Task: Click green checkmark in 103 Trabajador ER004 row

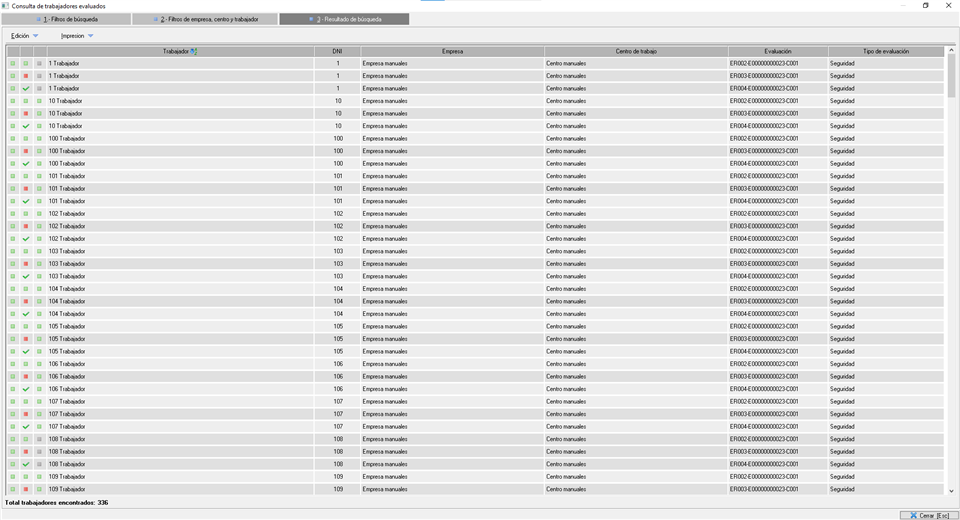Action: (x=26, y=276)
